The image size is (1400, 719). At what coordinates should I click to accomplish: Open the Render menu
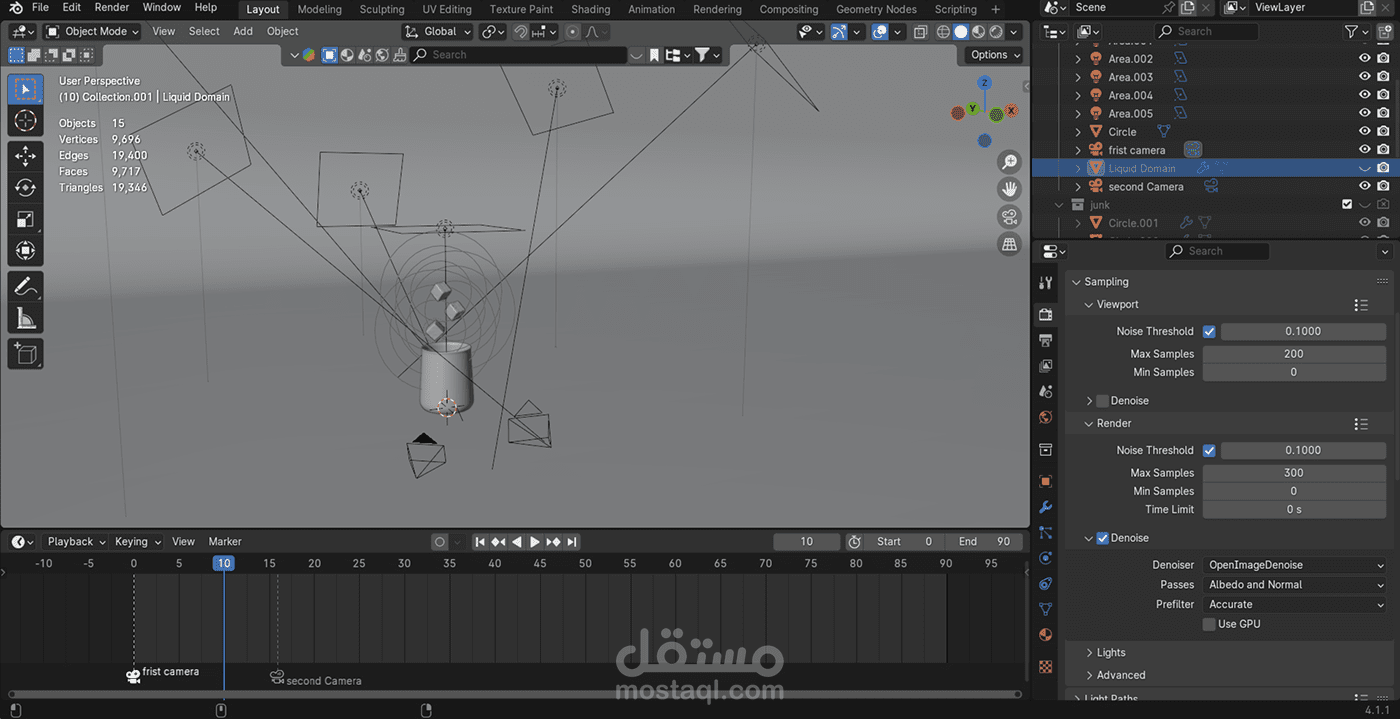tap(112, 8)
